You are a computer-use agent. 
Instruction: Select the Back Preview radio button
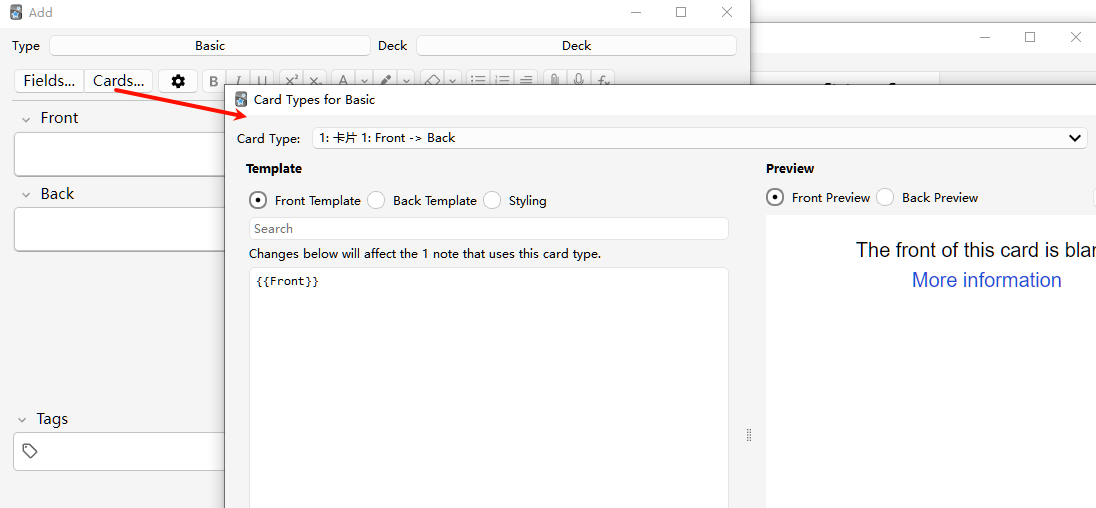(885, 198)
